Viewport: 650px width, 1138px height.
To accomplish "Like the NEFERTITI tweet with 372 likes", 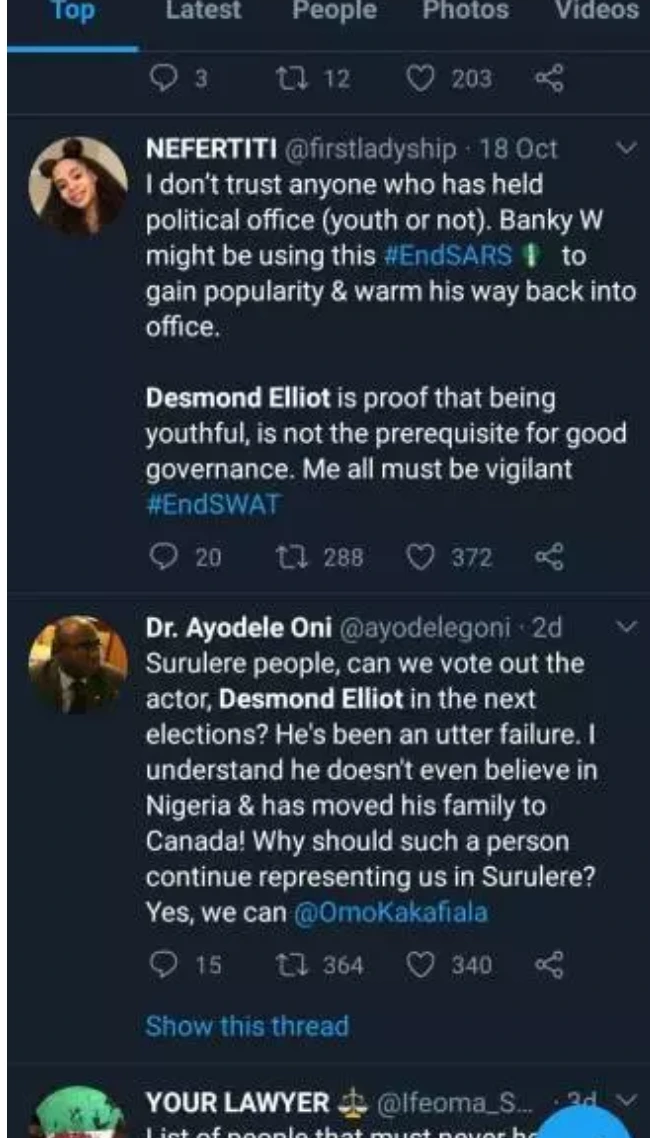I will 421,557.
